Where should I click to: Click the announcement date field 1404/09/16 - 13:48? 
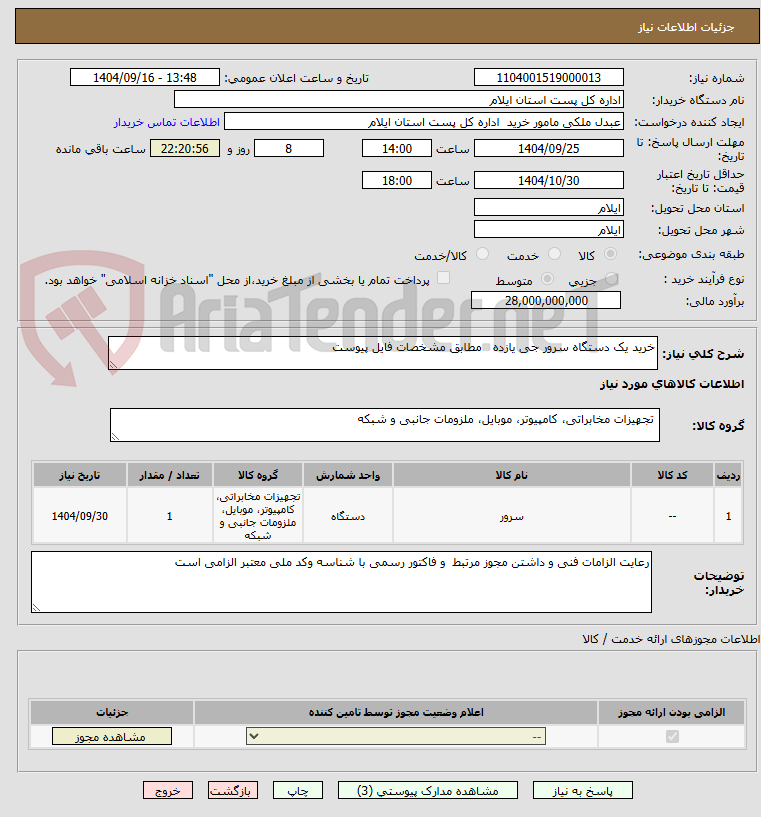145,78
